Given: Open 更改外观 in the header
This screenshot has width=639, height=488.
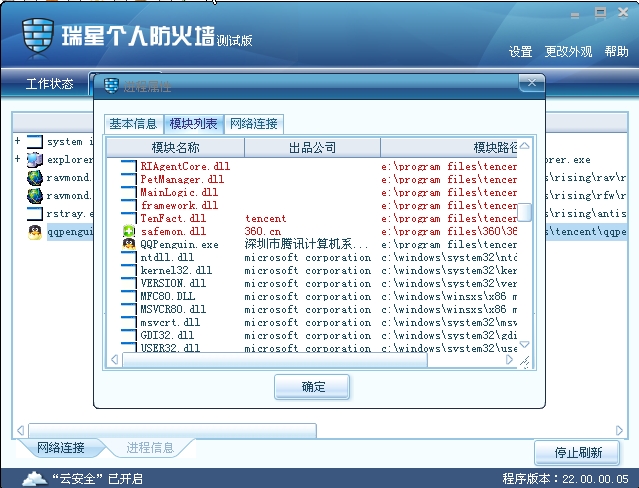Looking at the screenshot, I should pyautogui.click(x=568, y=52).
